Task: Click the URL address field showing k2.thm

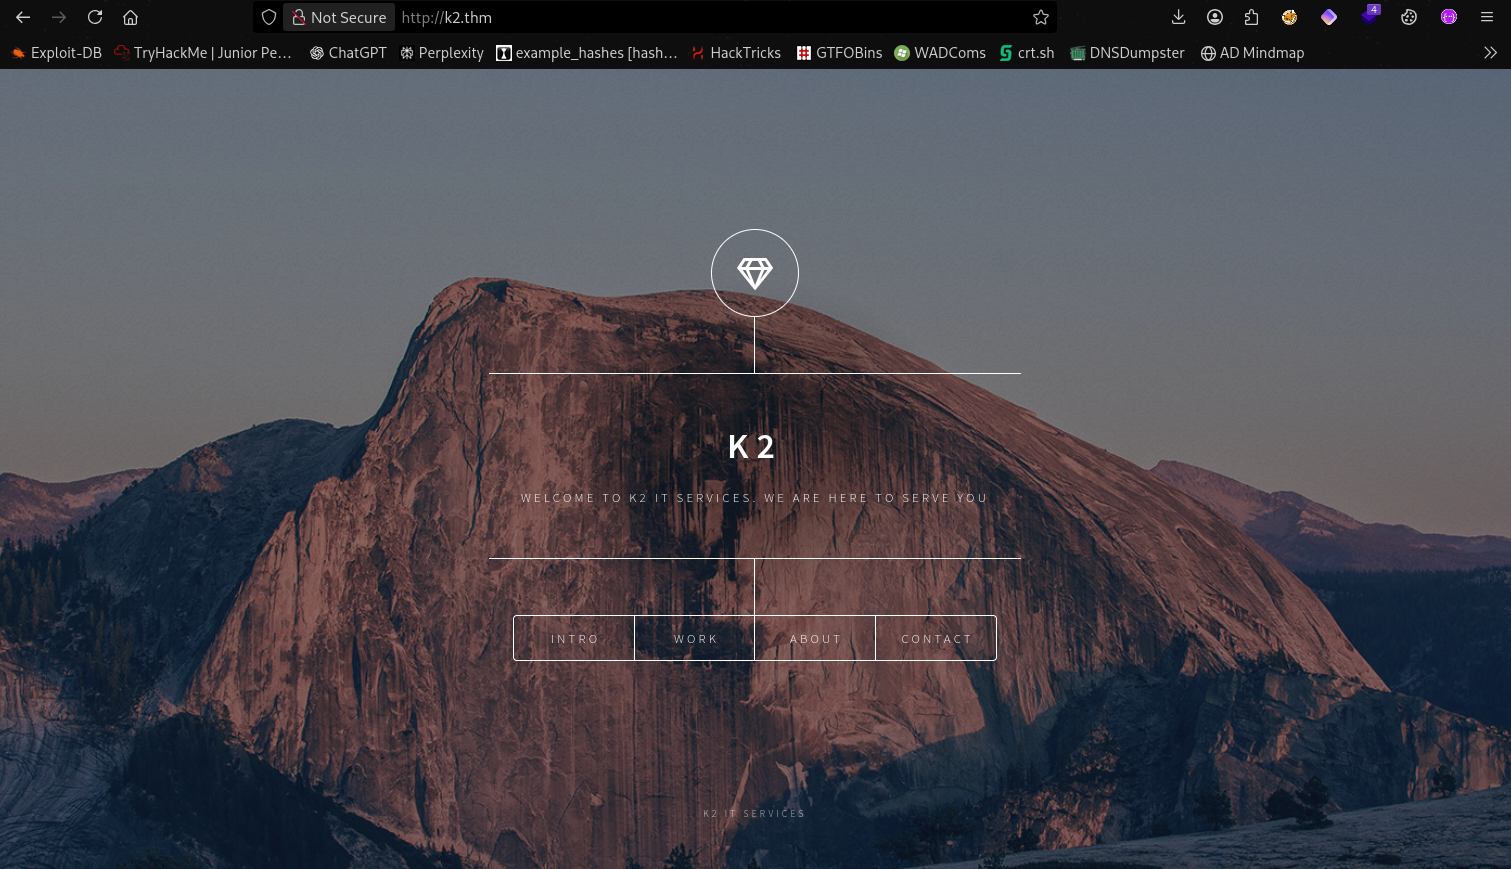Action: (700, 17)
